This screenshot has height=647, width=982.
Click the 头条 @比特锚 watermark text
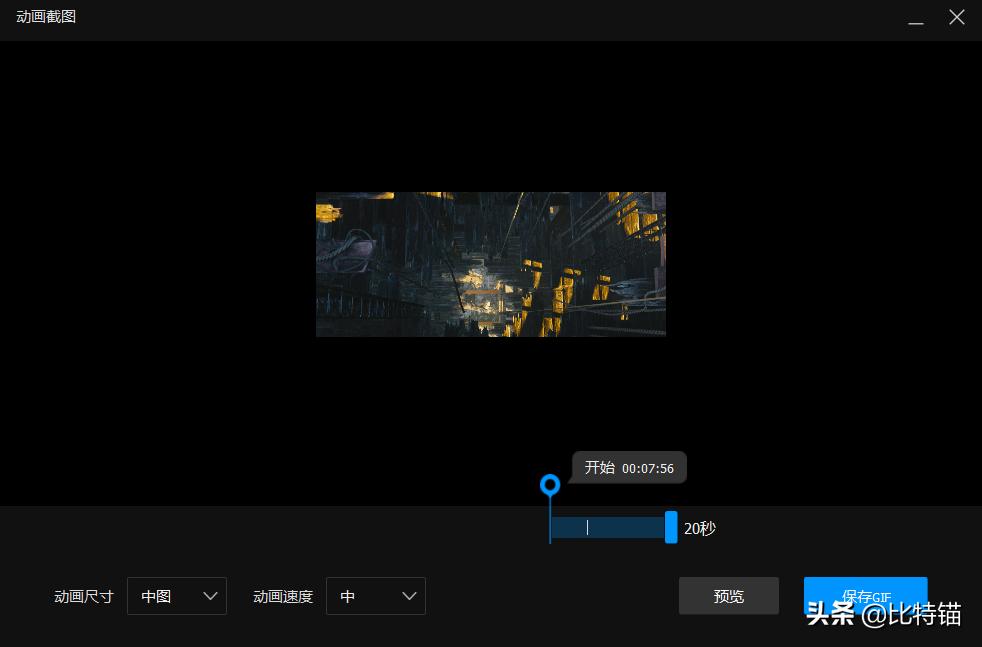coord(884,615)
